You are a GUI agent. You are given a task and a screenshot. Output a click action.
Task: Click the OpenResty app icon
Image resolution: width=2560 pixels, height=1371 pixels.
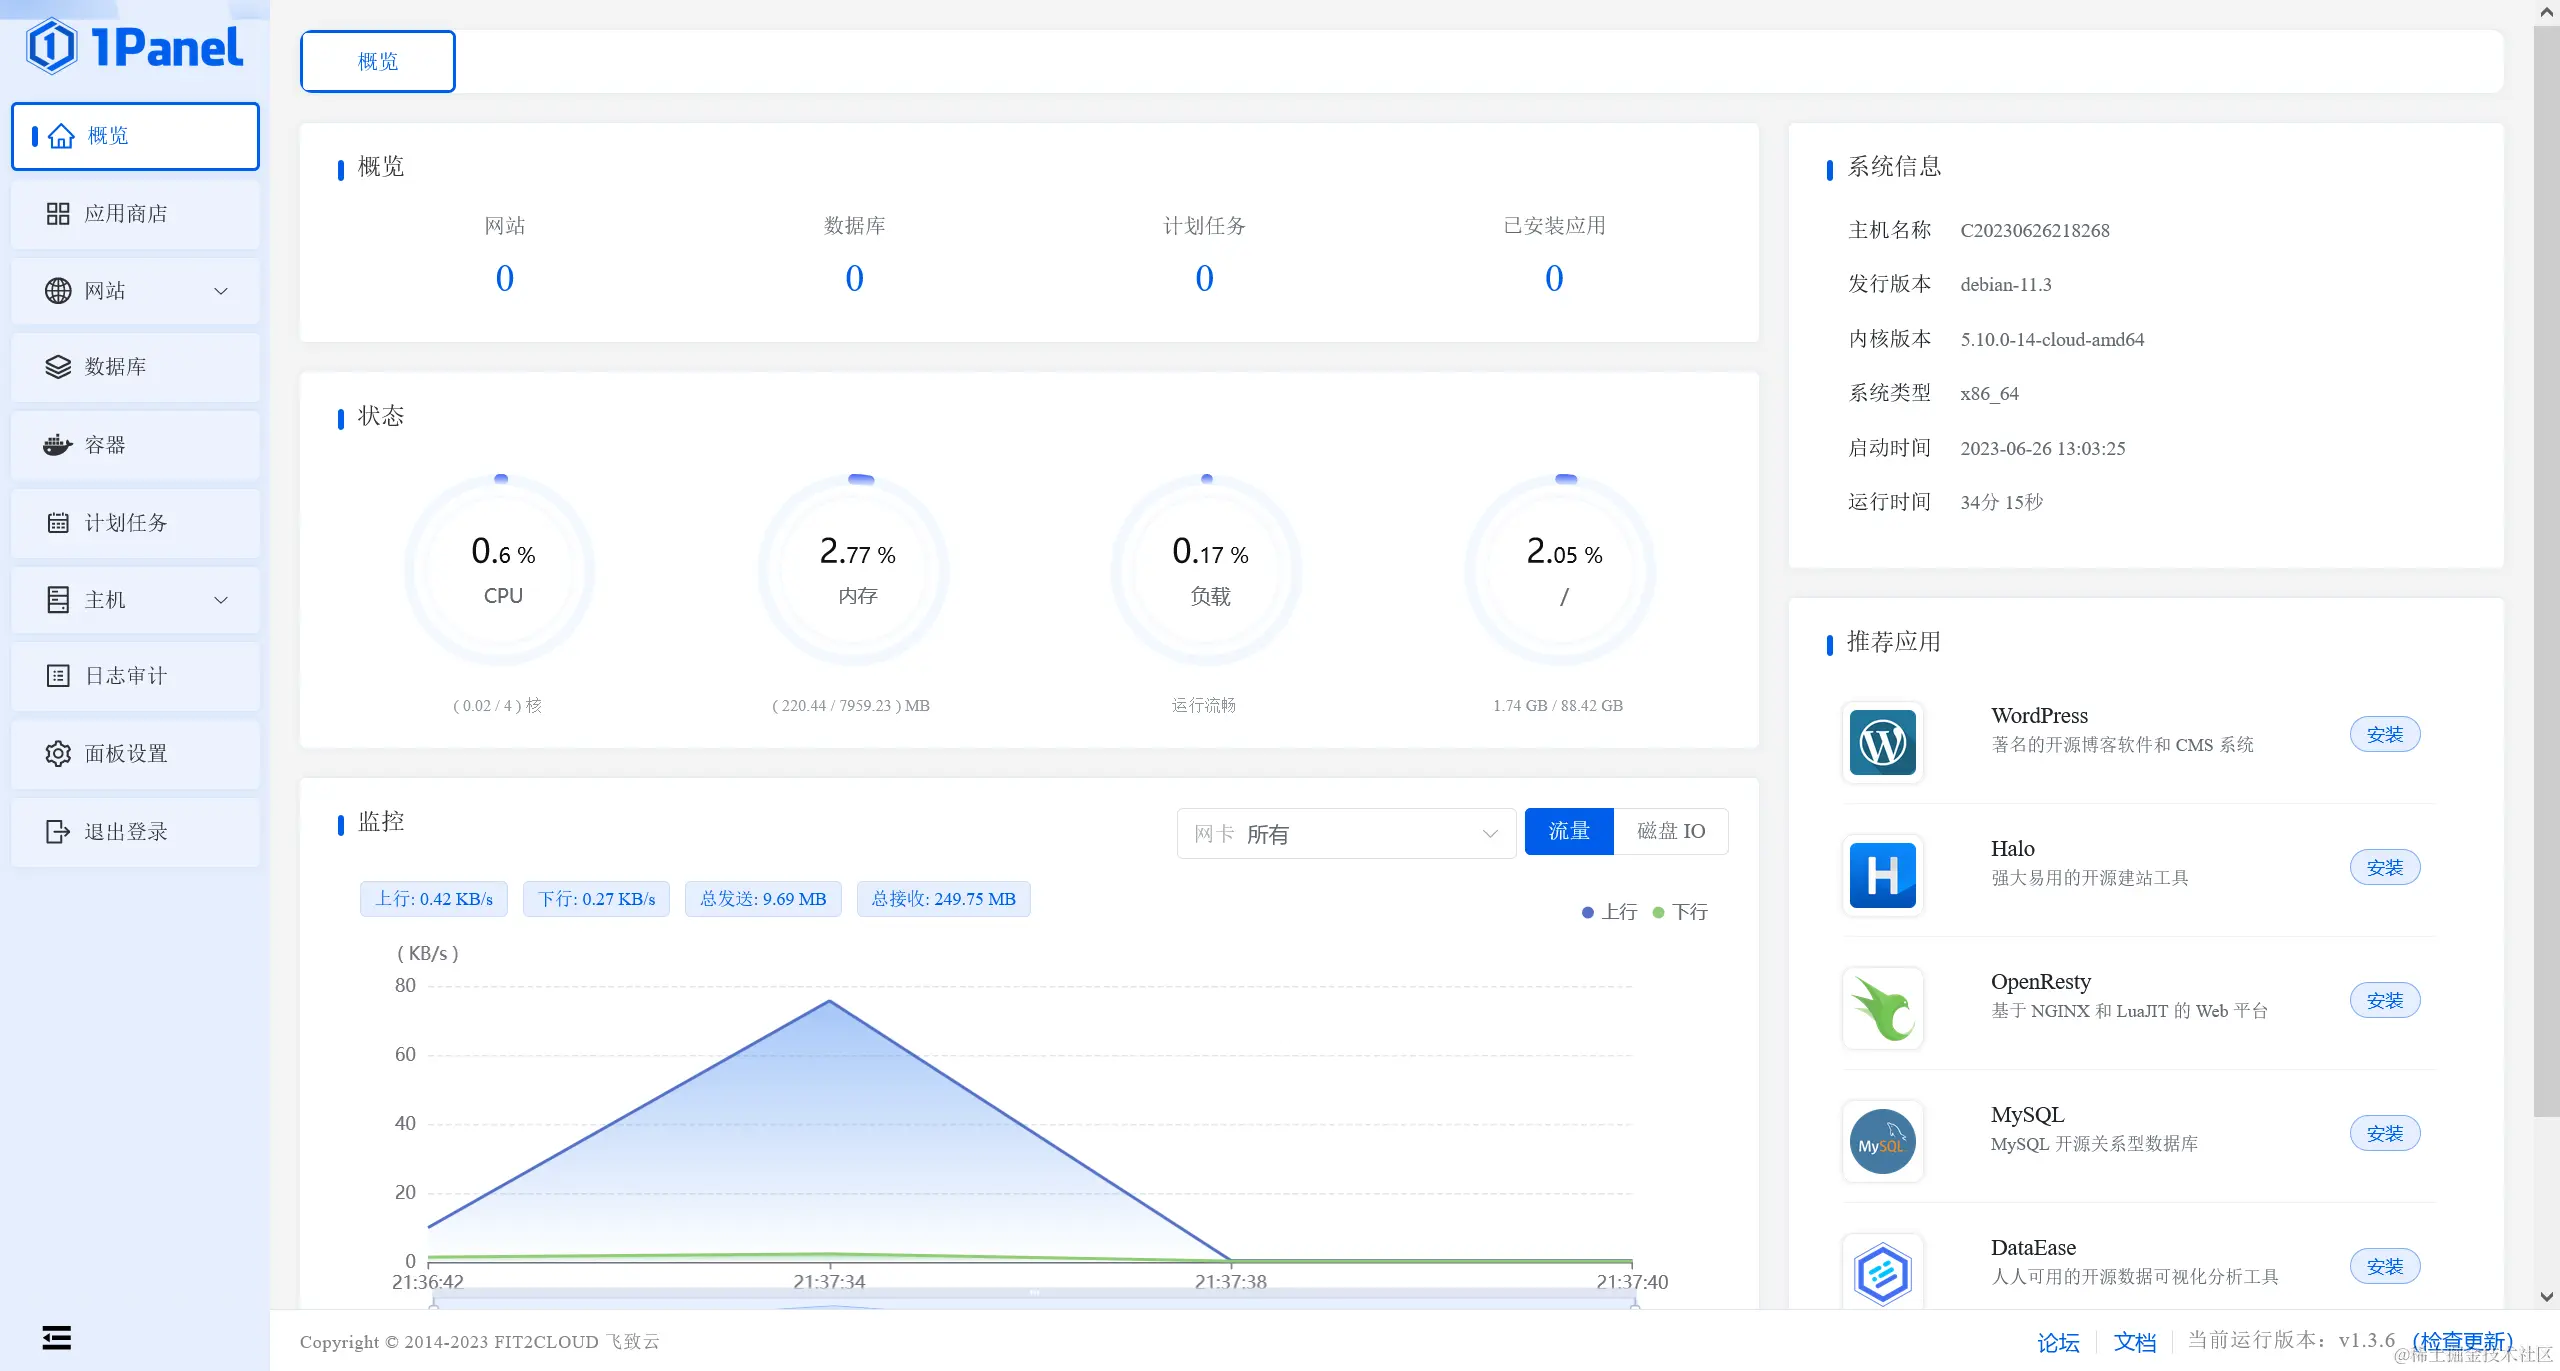1882,1008
